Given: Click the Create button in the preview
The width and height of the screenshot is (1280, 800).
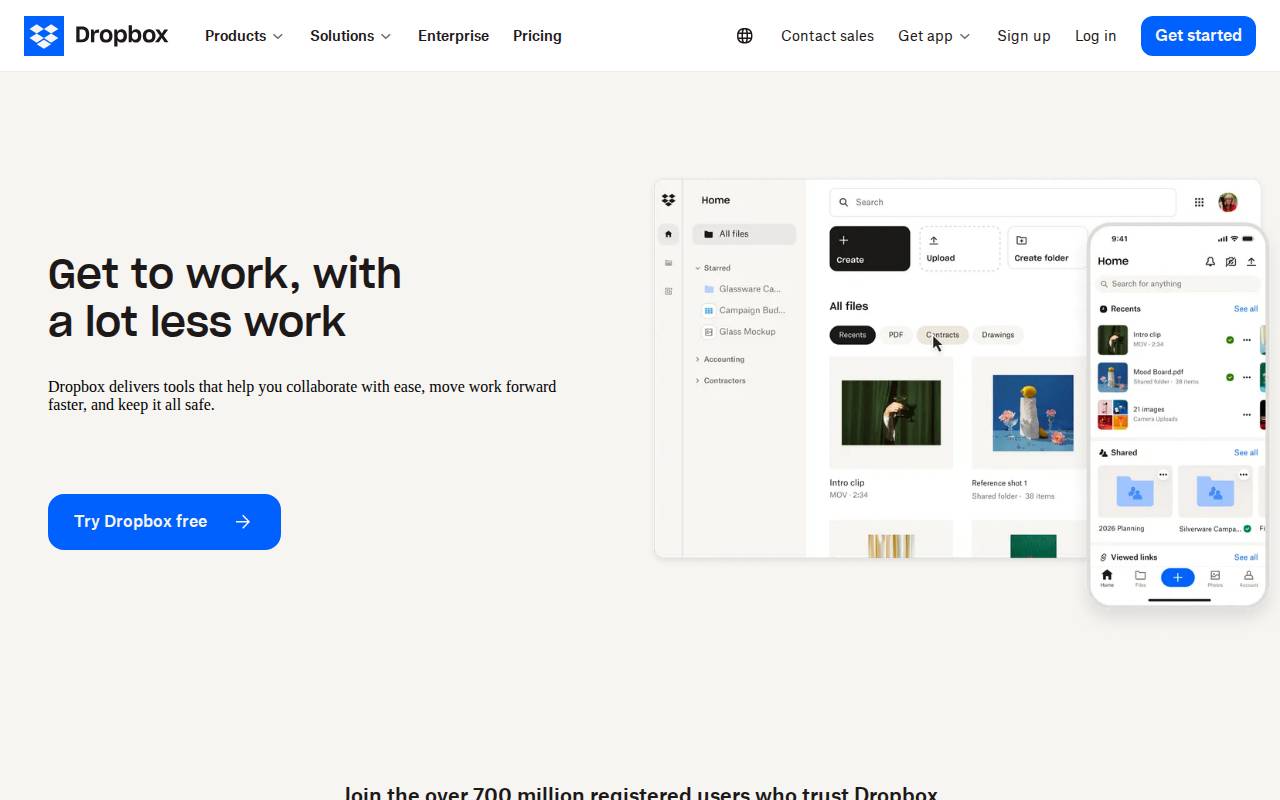Looking at the screenshot, I should point(870,248).
